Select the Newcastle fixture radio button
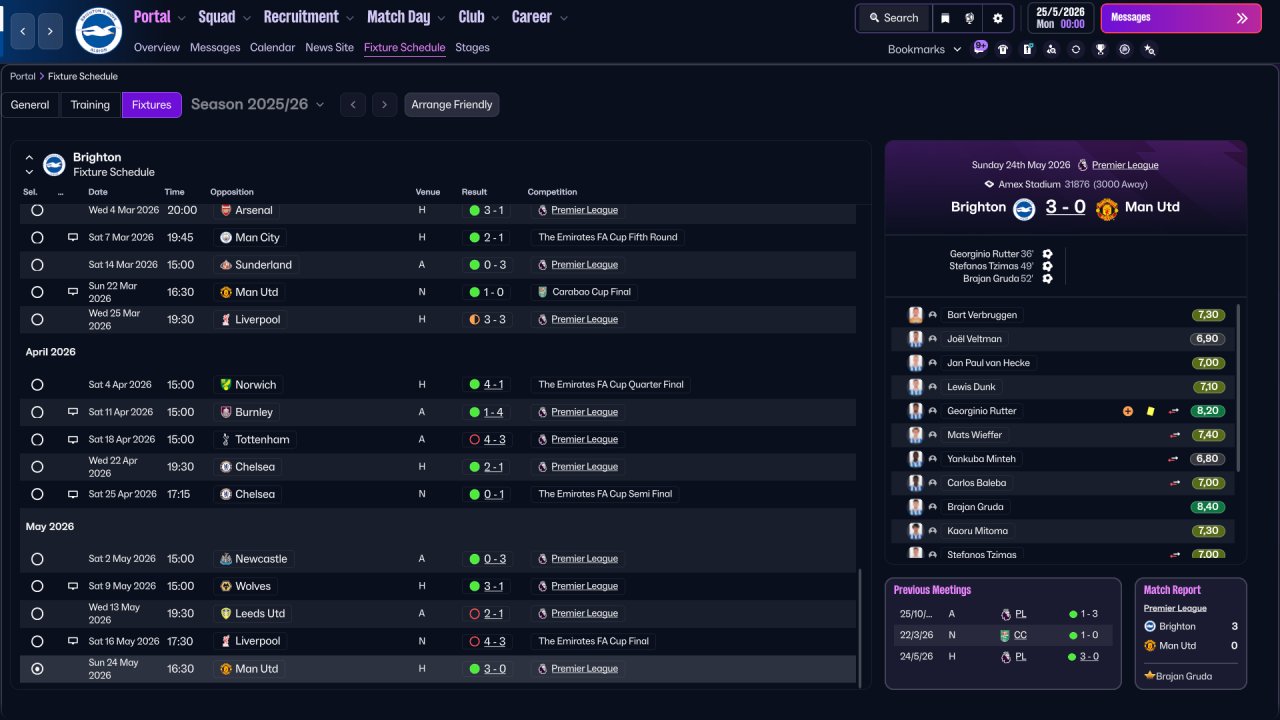 click(37, 559)
